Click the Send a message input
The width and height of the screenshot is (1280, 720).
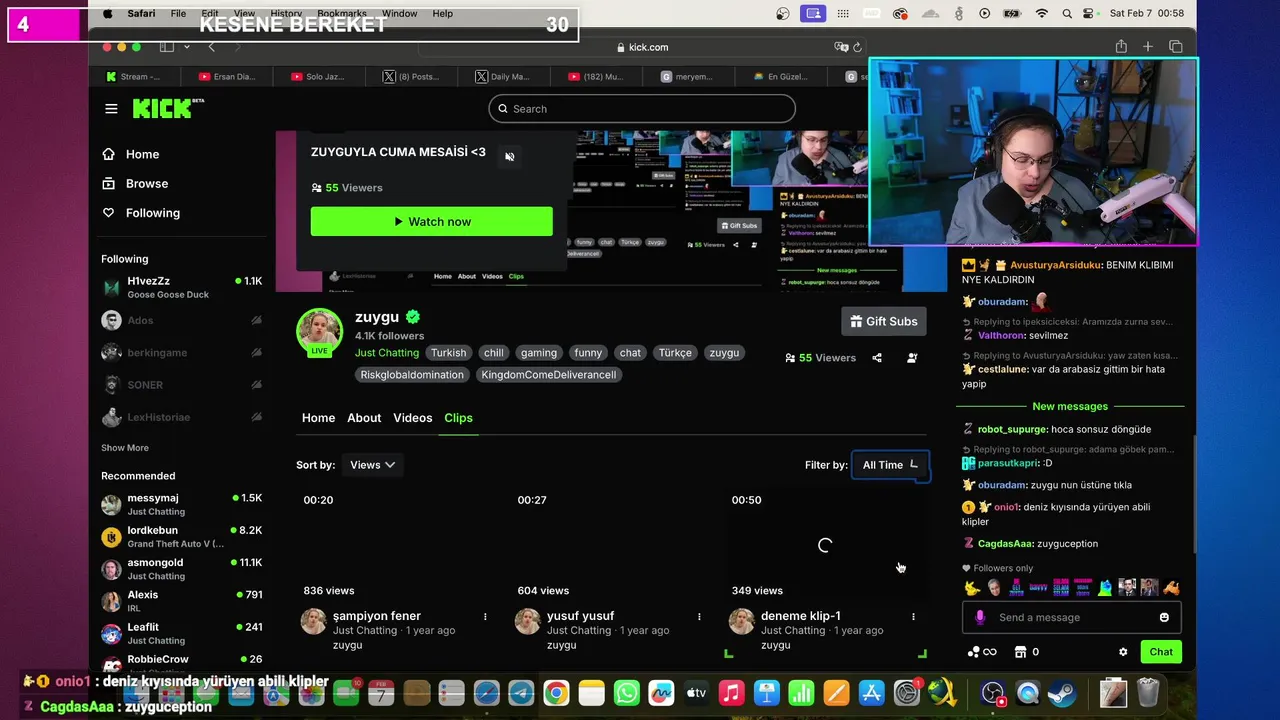(1072, 617)
